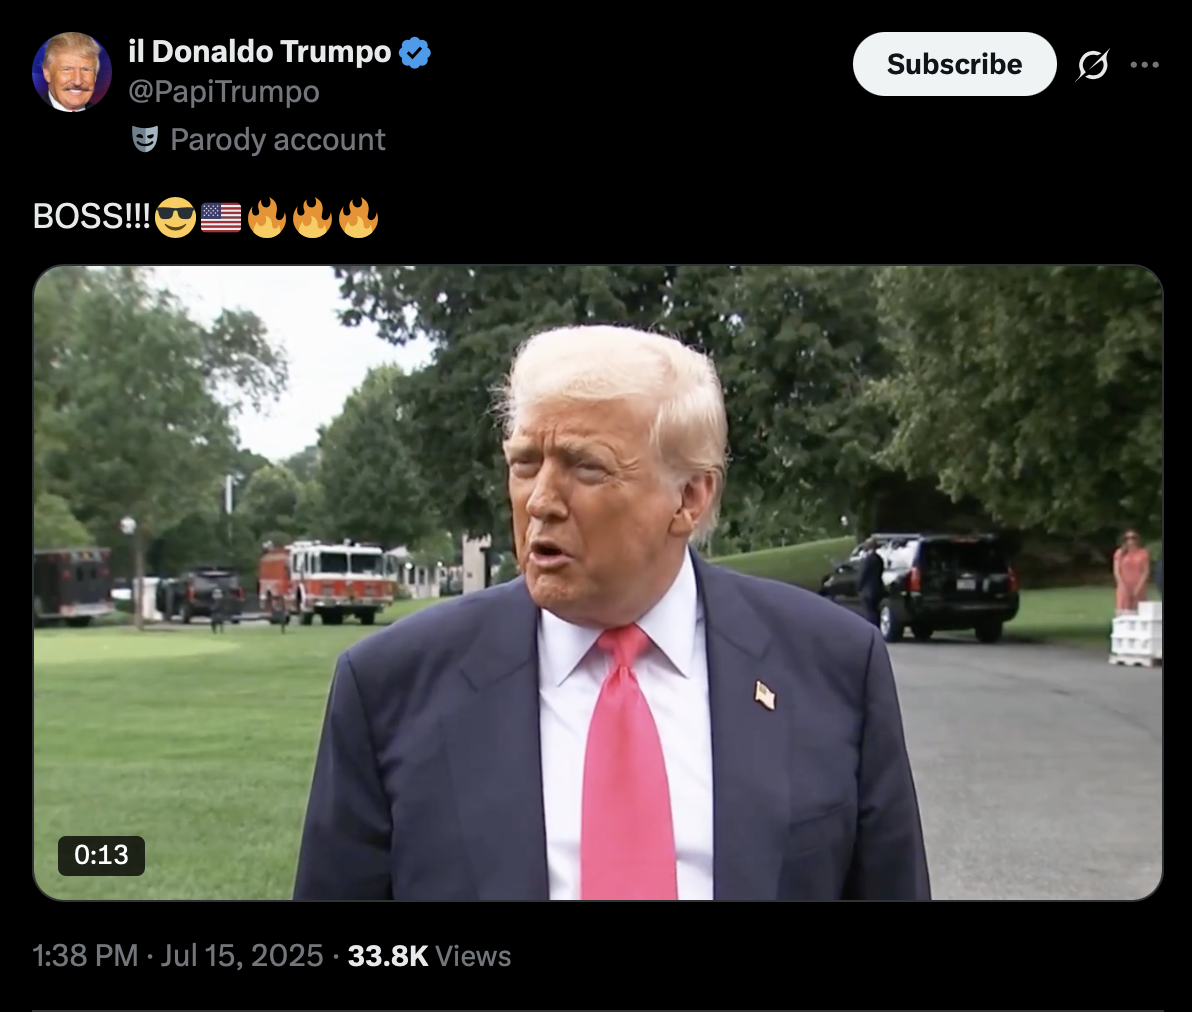
Task: Open the il Donaldo Trumpo profile avatar
Action: pyautogui.click(x=71, y=72)
